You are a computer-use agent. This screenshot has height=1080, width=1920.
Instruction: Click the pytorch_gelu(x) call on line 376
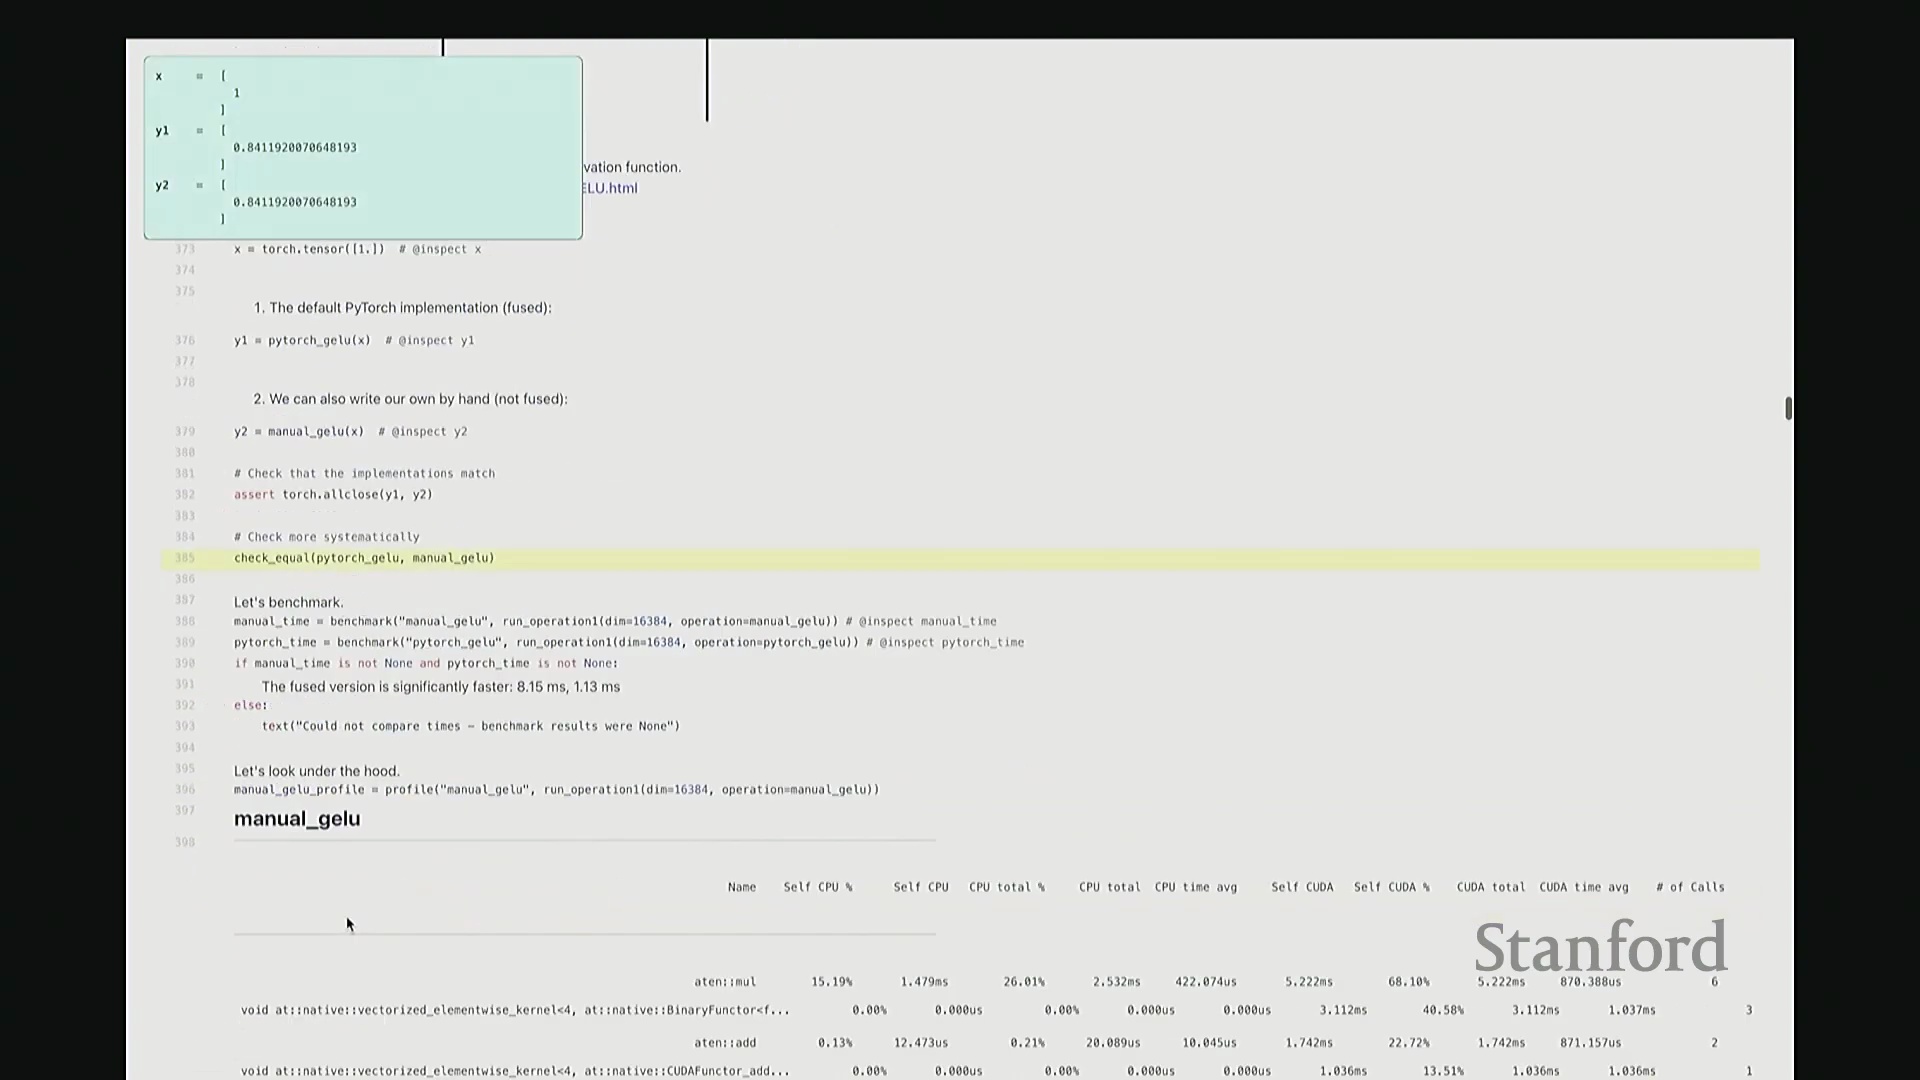[319, 340]
